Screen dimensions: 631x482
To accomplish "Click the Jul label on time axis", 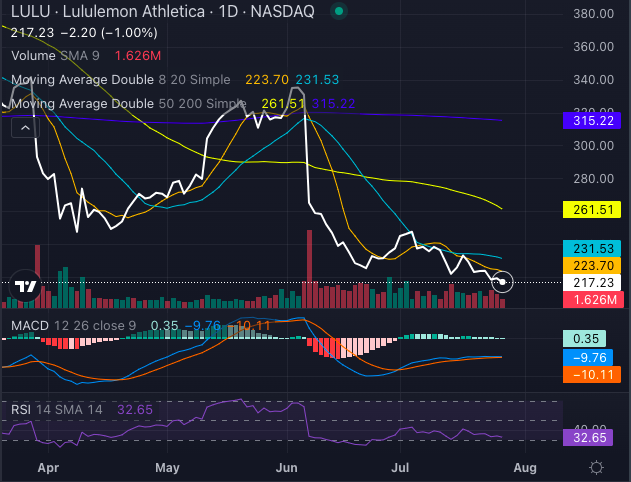I will tap(400, 468).
